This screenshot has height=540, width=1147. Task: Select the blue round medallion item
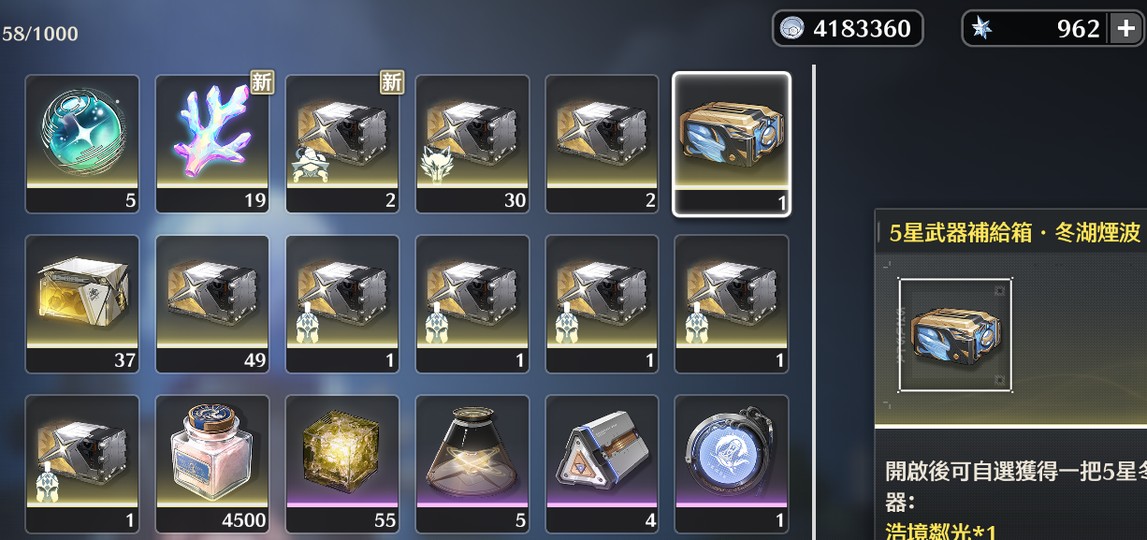point(732,464)
